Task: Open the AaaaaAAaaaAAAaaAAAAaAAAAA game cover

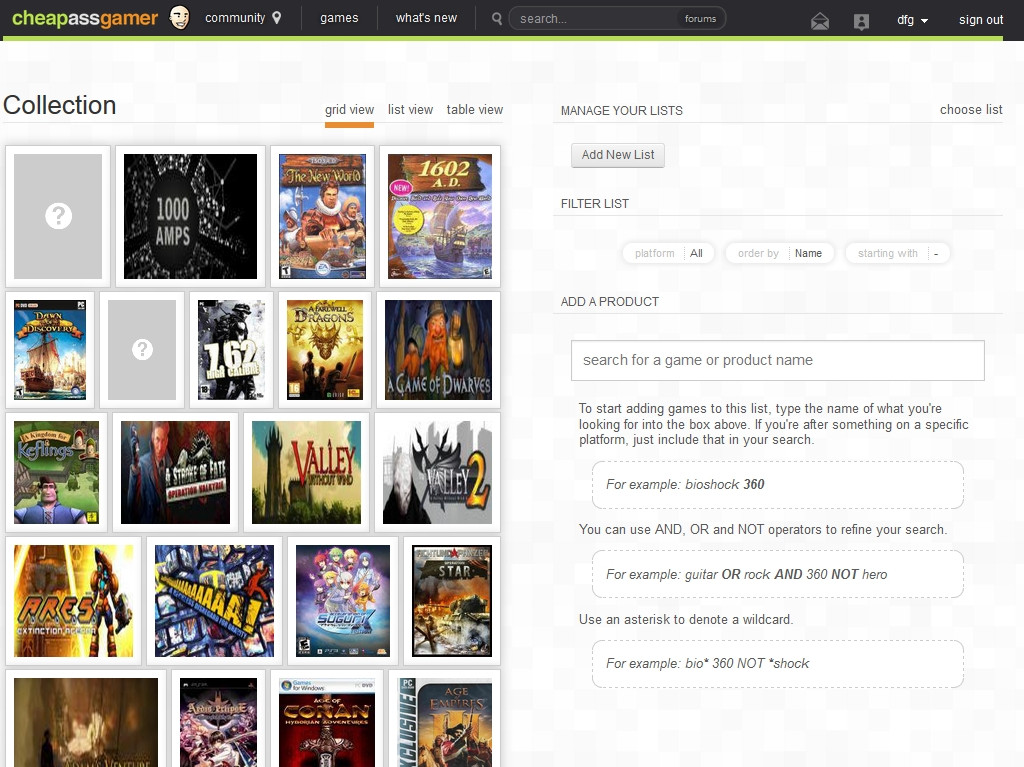Action: click(x=214, y=601)
